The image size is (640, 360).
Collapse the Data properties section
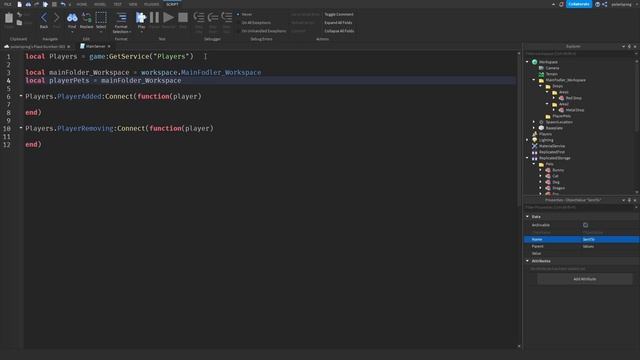(527, 216)
